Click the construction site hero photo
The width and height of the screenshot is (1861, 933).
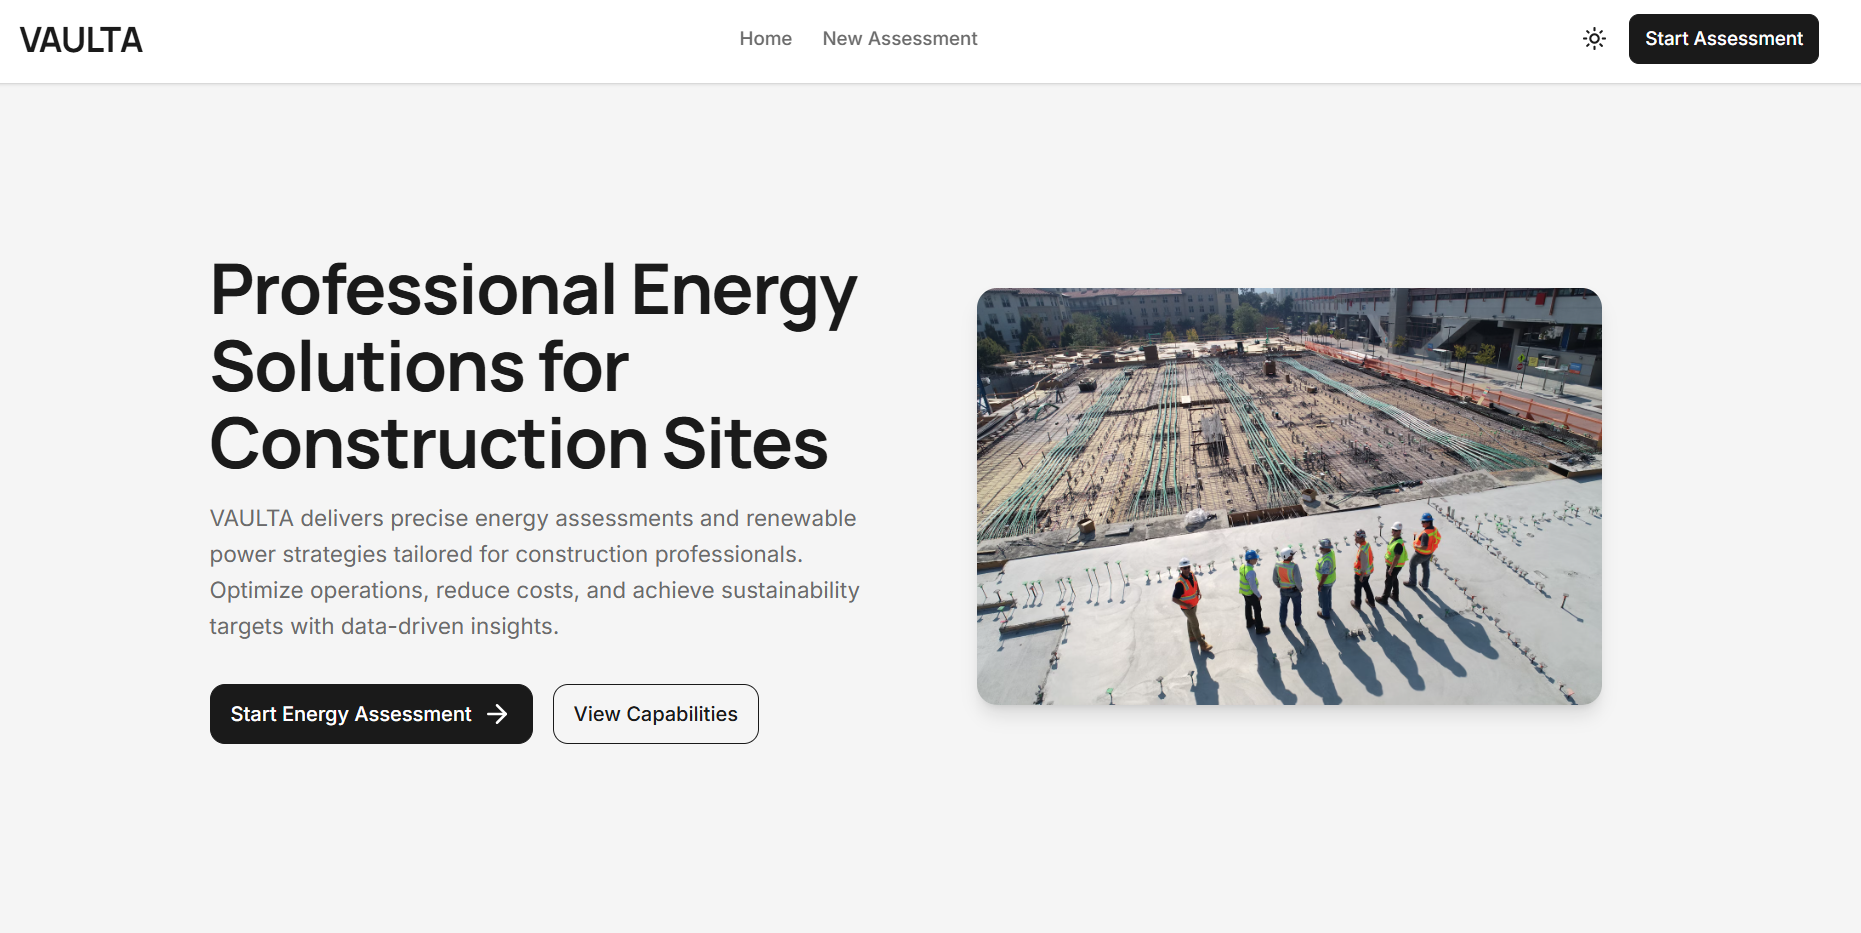pyautogui.click(x=1288, y=496)
